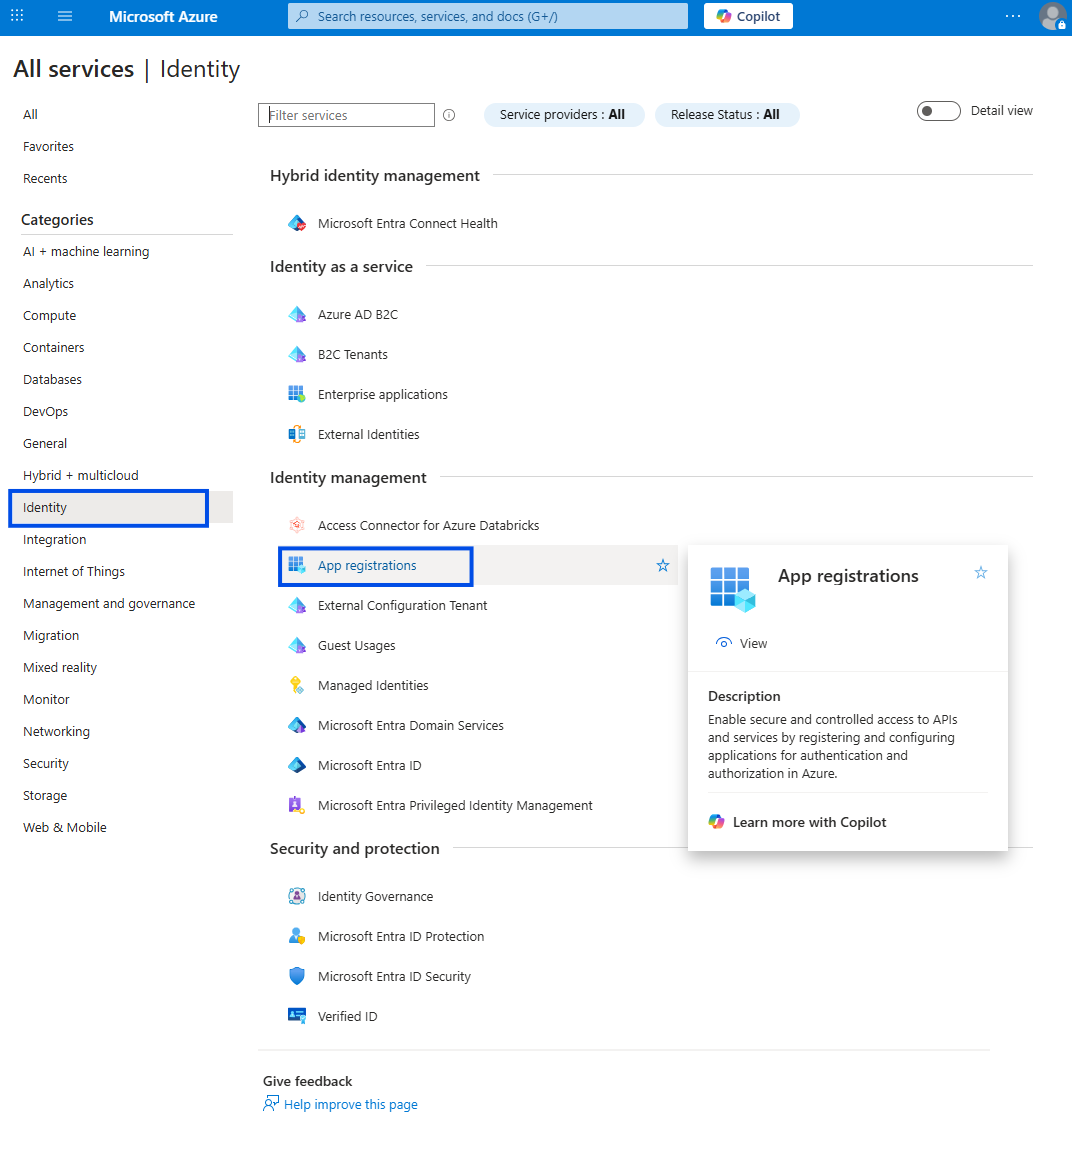Select the General category
Viewport: 1072px width, 1156px height.
(x=45, y=444)
